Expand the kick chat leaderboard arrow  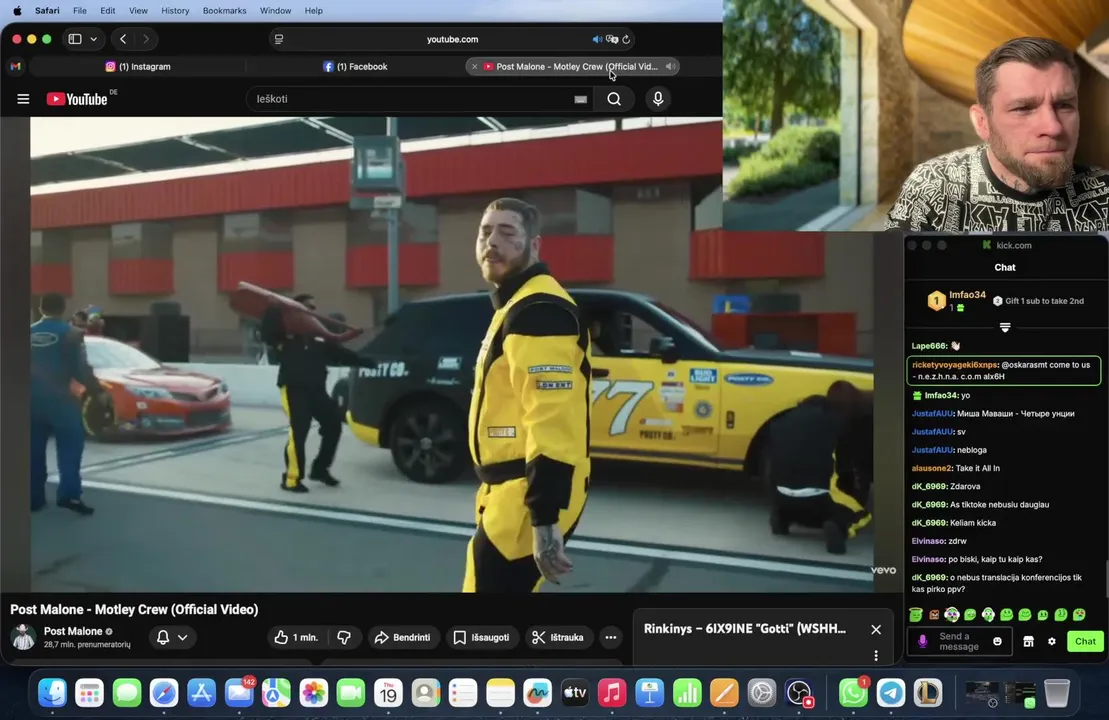click(x=1004, y=327)
